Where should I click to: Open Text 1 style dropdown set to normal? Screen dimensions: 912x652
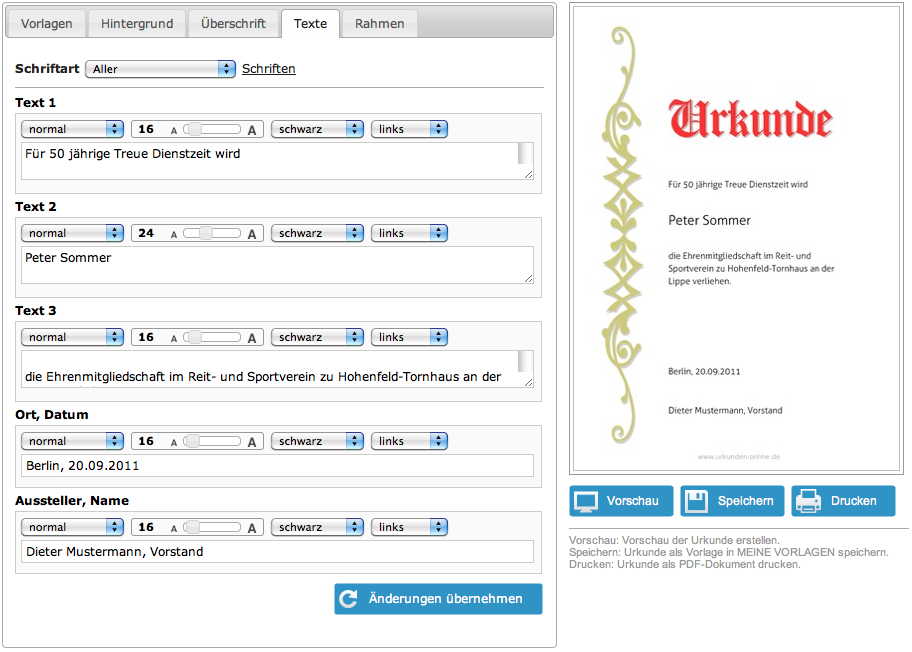[72, 129]
